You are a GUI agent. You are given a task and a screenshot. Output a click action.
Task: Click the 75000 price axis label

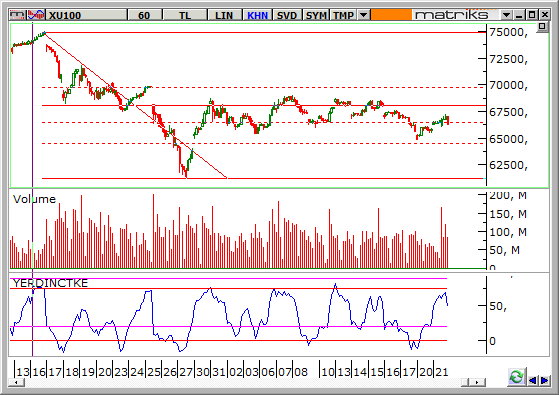[x=508, y=32]
